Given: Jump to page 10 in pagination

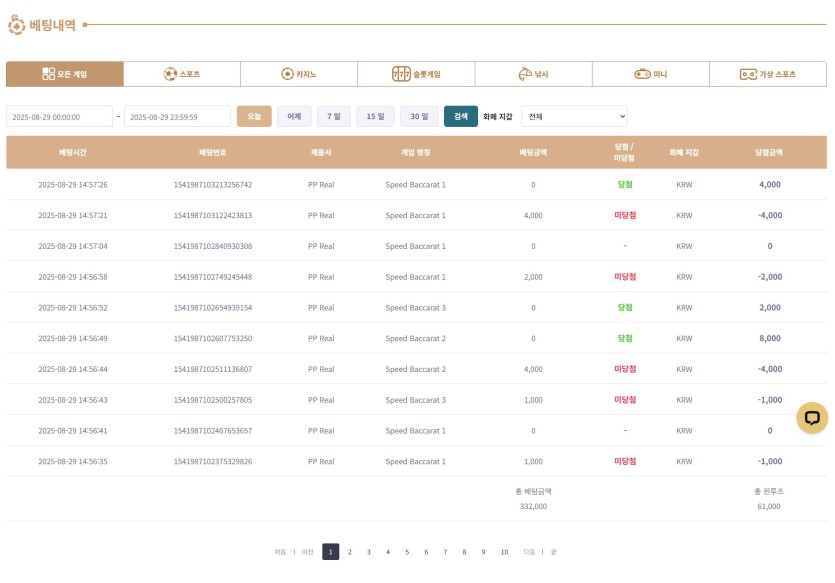Looking at the screenshot, I should click(x=504, y=552).
